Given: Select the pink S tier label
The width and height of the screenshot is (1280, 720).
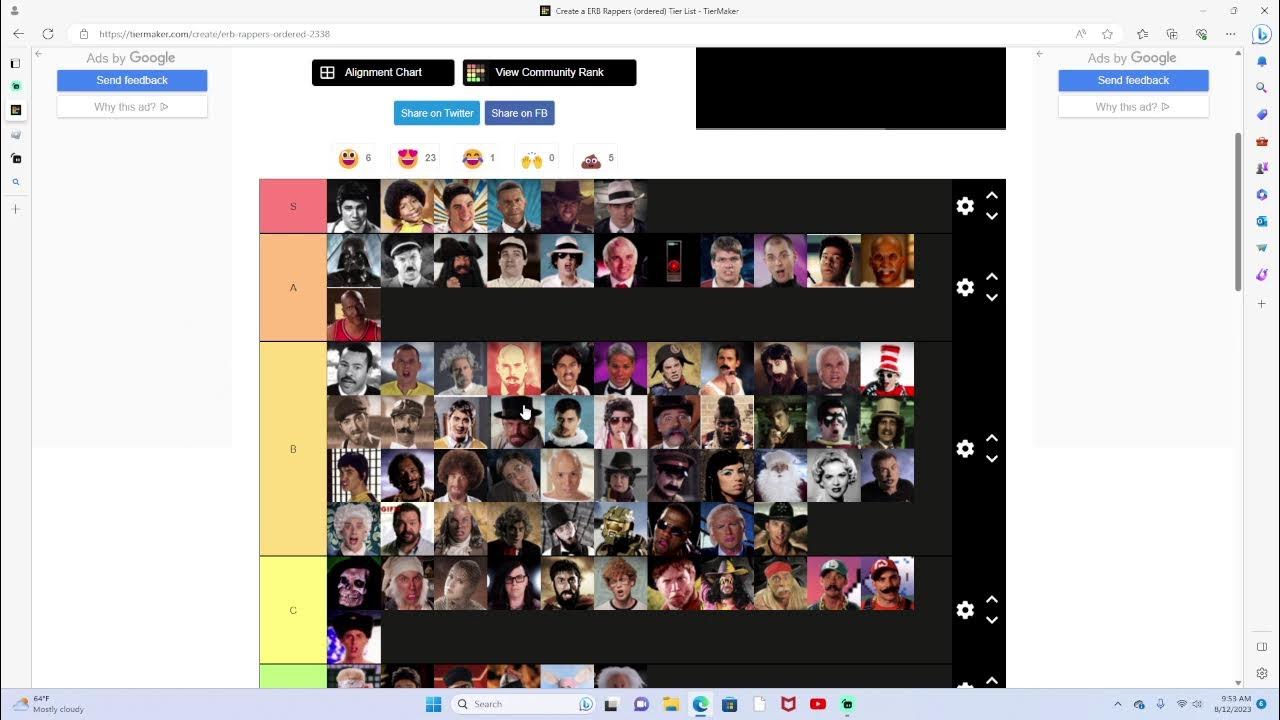Looking at the screenshot, I should pos(293,206).
